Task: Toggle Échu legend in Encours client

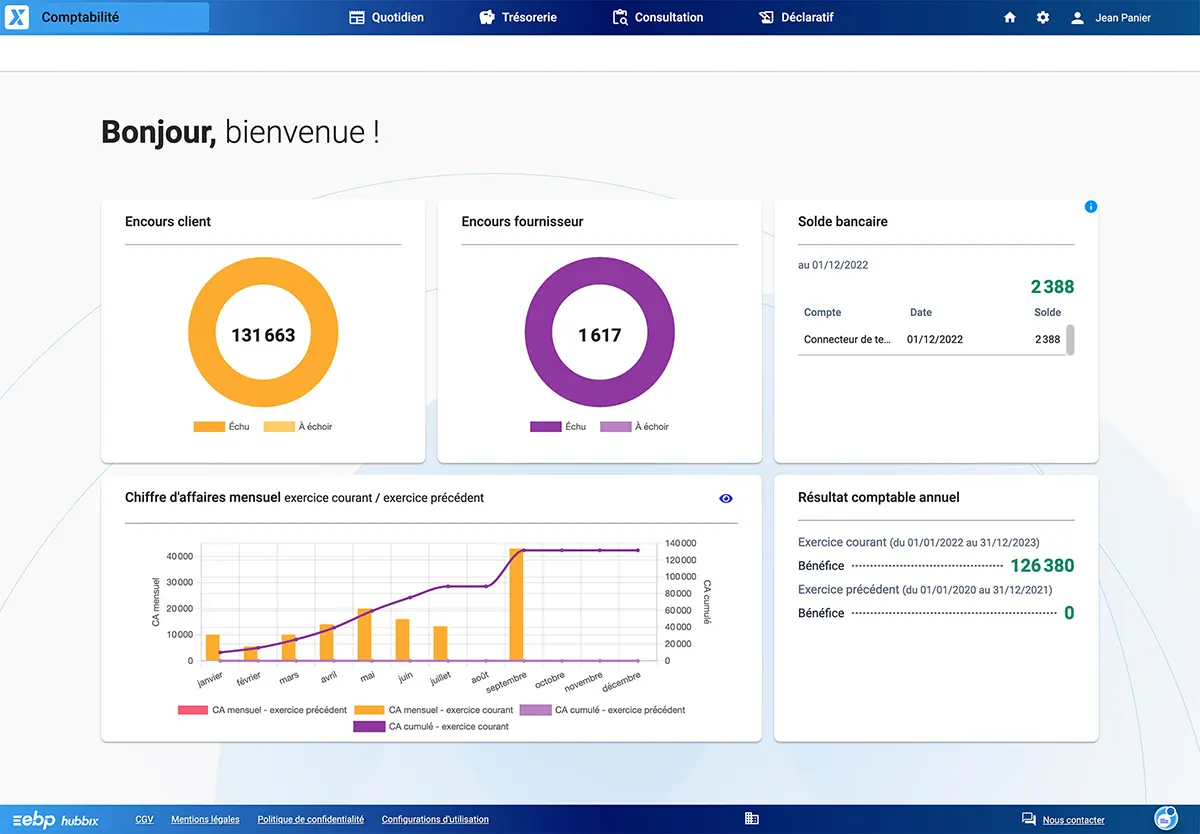Action: click(222, 427)
